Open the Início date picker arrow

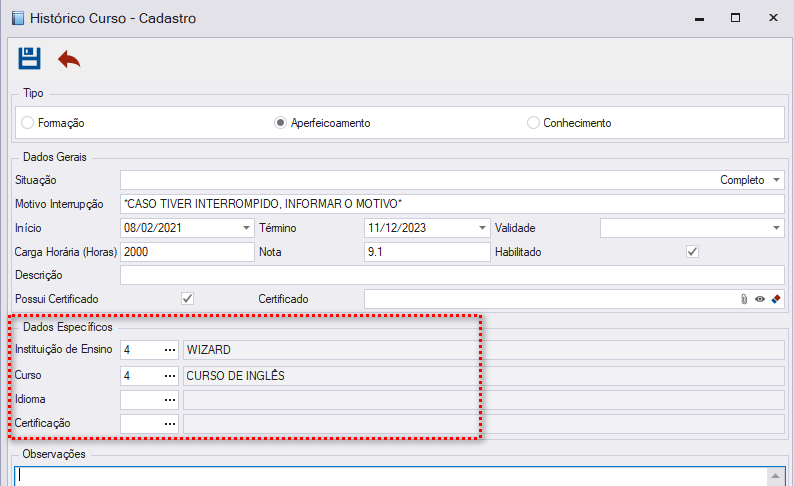click(246, 228)
